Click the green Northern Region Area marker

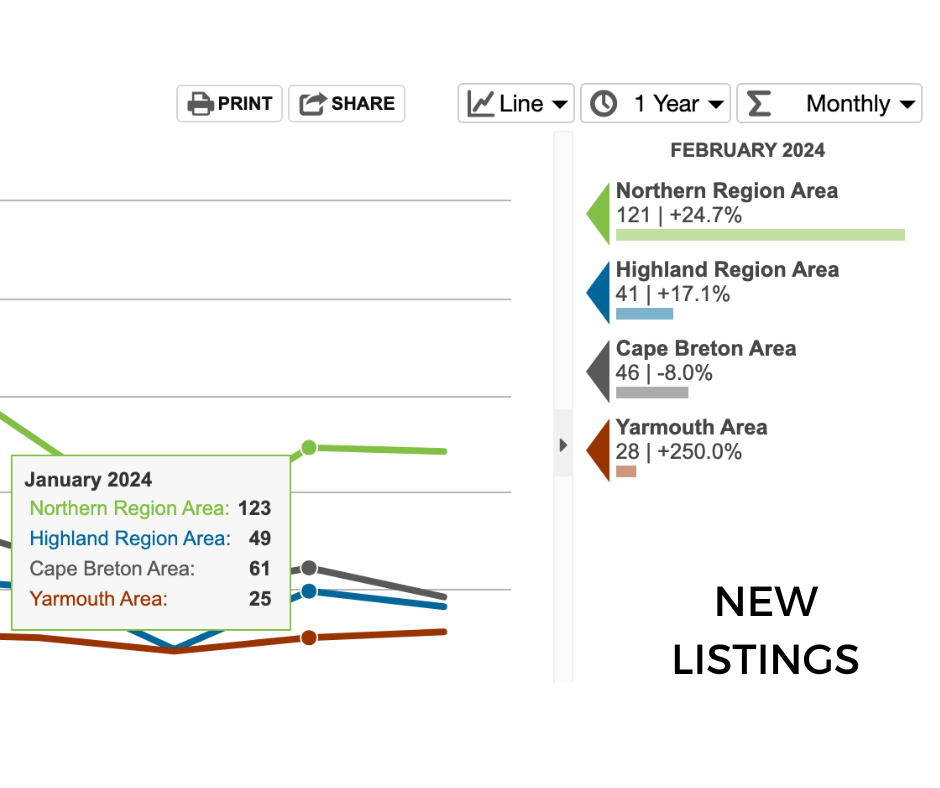598,213
